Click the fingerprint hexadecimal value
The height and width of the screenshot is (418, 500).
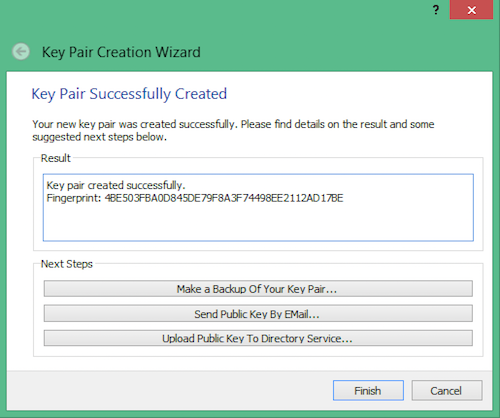224,198
